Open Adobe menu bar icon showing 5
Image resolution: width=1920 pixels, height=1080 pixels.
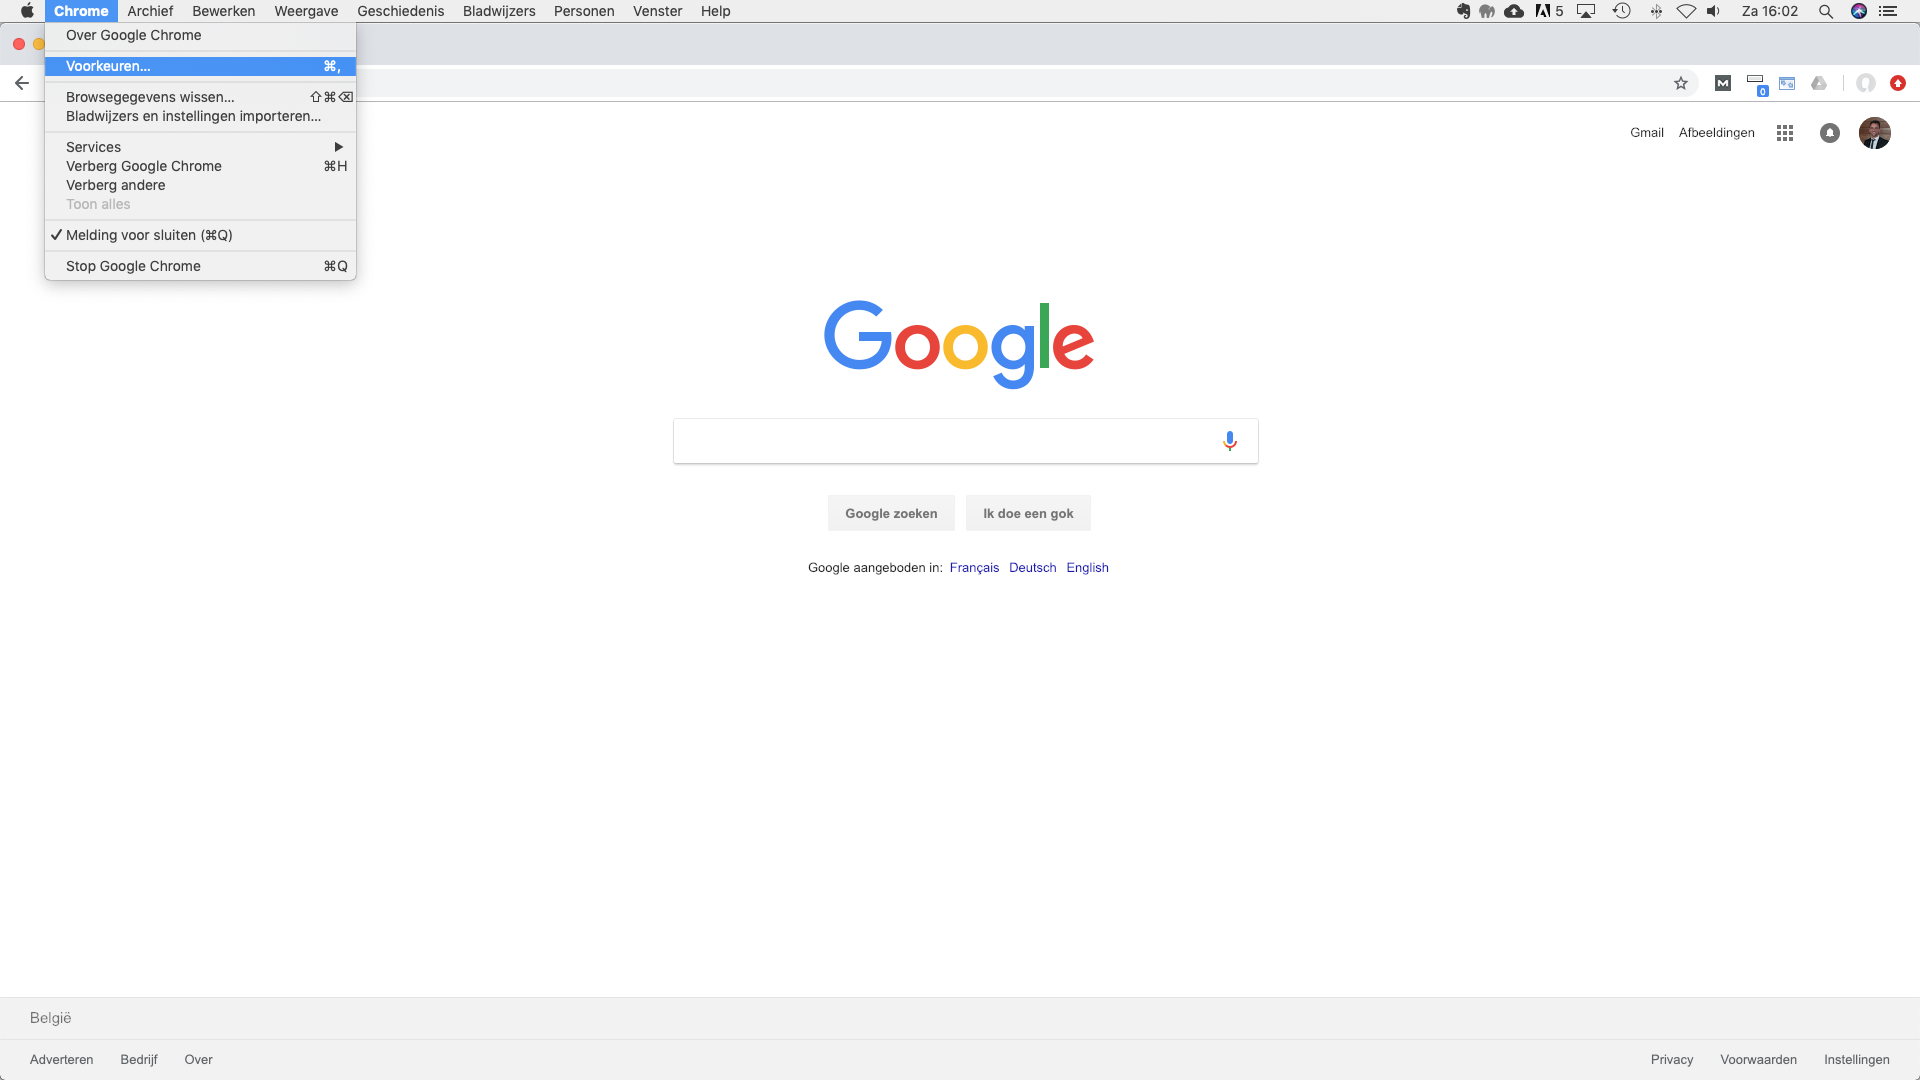[1549, 11]
